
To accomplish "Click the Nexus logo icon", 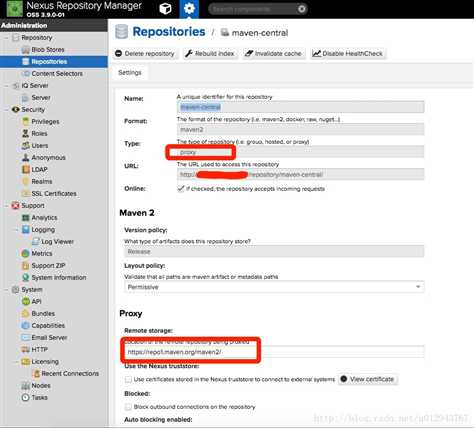I will point(14,8).
